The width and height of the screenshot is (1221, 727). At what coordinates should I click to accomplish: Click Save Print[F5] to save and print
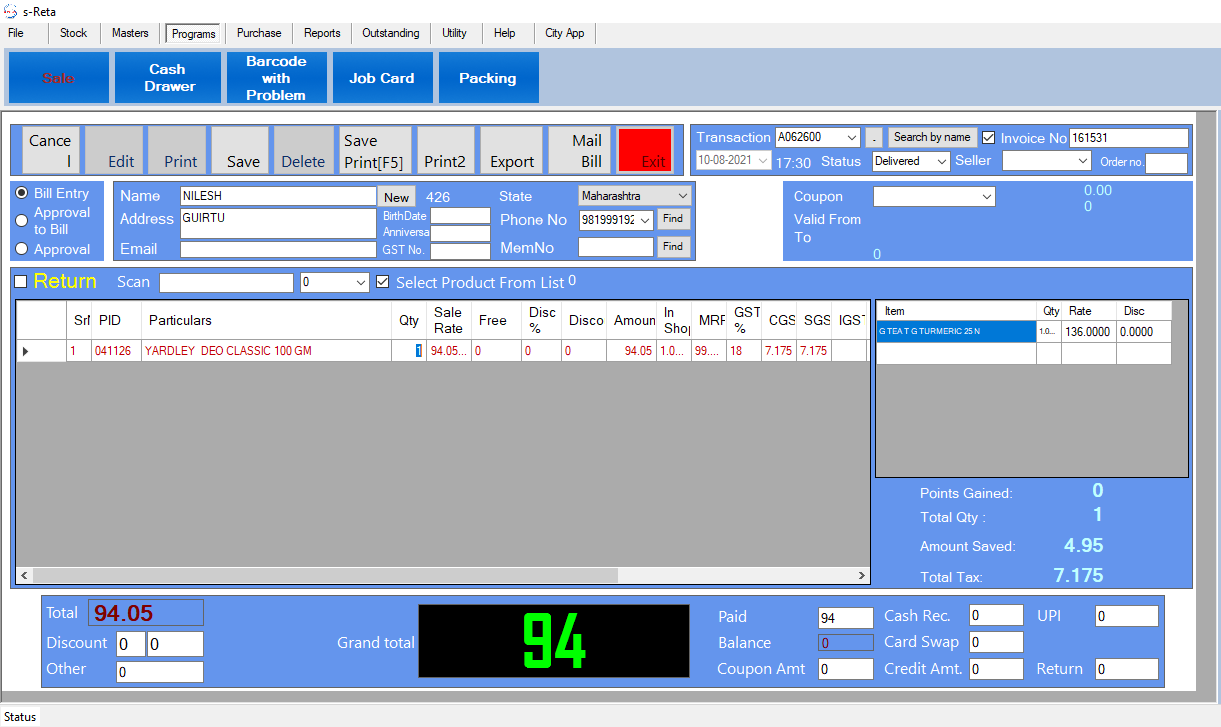(375, 149)
